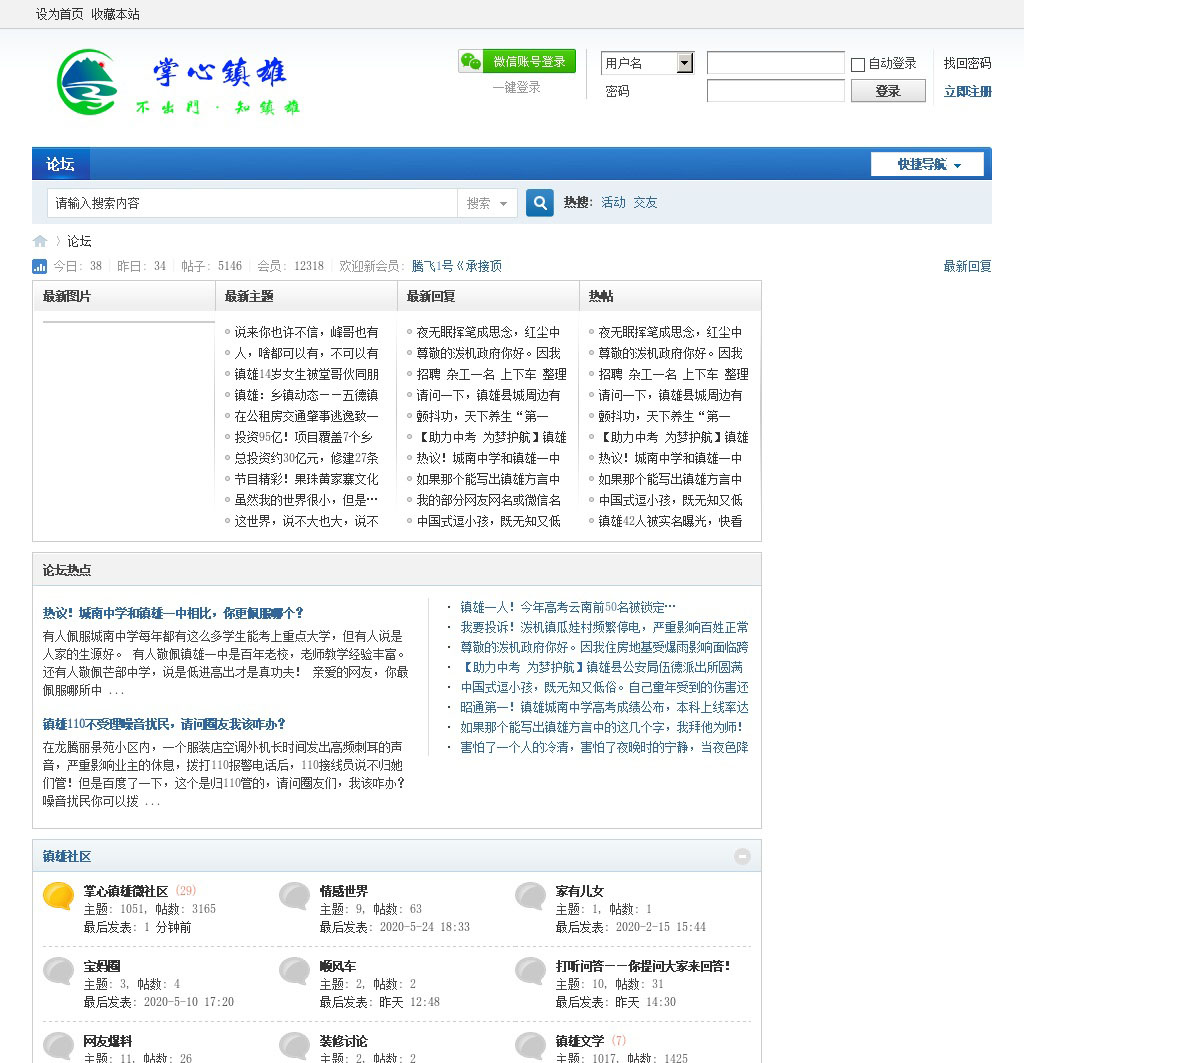Click the bubble icon beside 镇雄文学
Screen dimensions: 1200x1063
[x=530, y=1046]
